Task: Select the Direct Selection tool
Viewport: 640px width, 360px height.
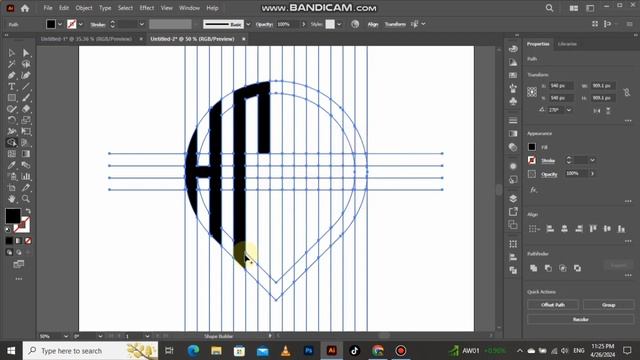Action: coord(26,53)
